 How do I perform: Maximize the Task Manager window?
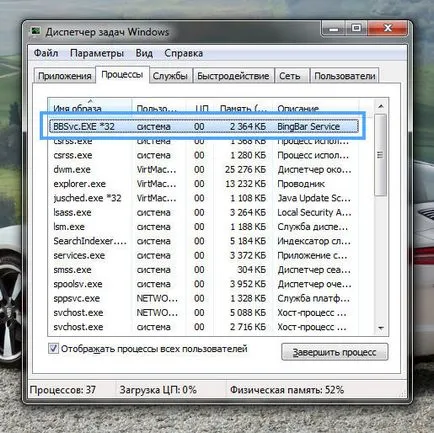tap(356, 29)
